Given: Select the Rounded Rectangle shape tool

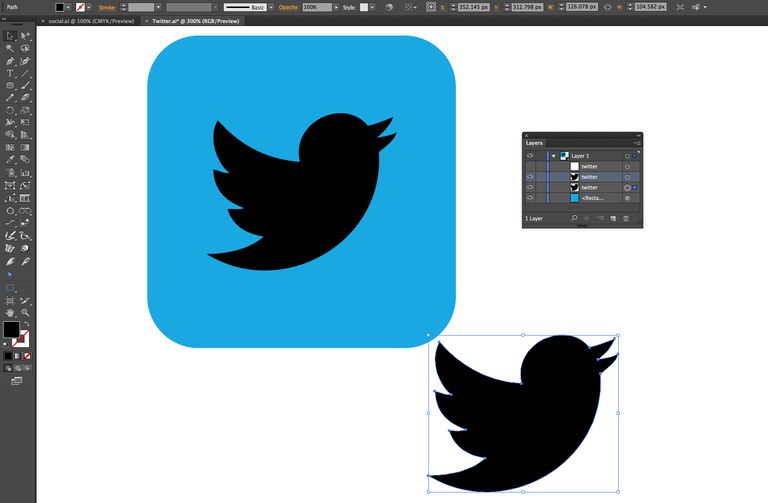Looking at the screenshot, I should point(10,85).
